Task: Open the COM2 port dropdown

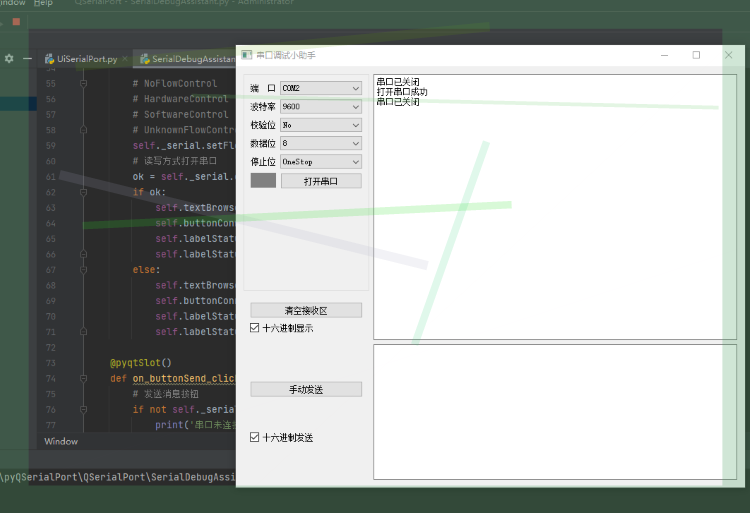Action: (320, 88)
